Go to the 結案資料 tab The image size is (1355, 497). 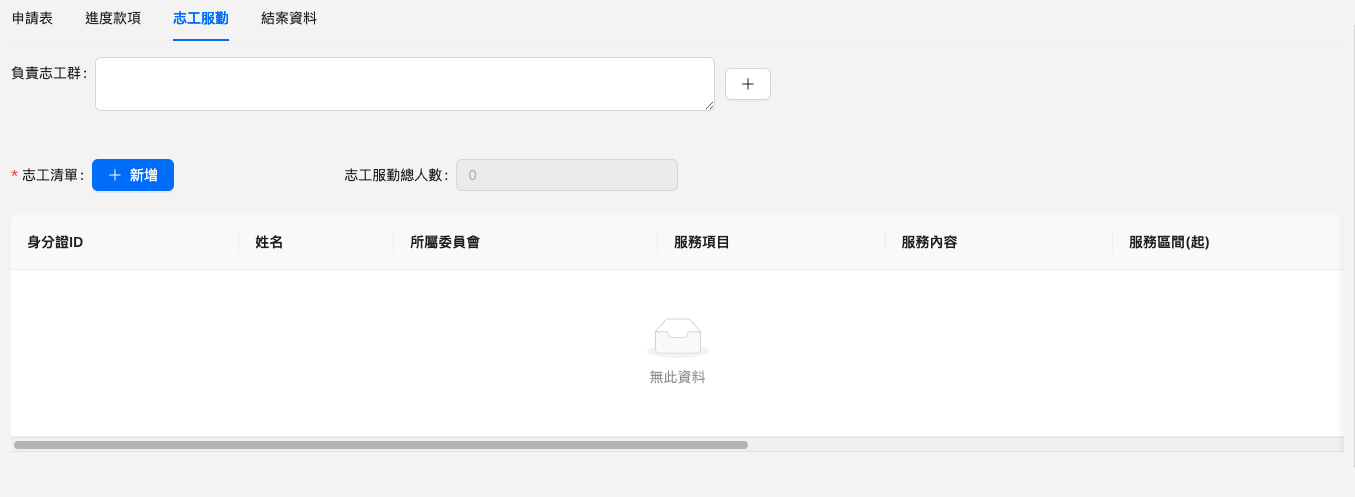[x=288, y=18]
